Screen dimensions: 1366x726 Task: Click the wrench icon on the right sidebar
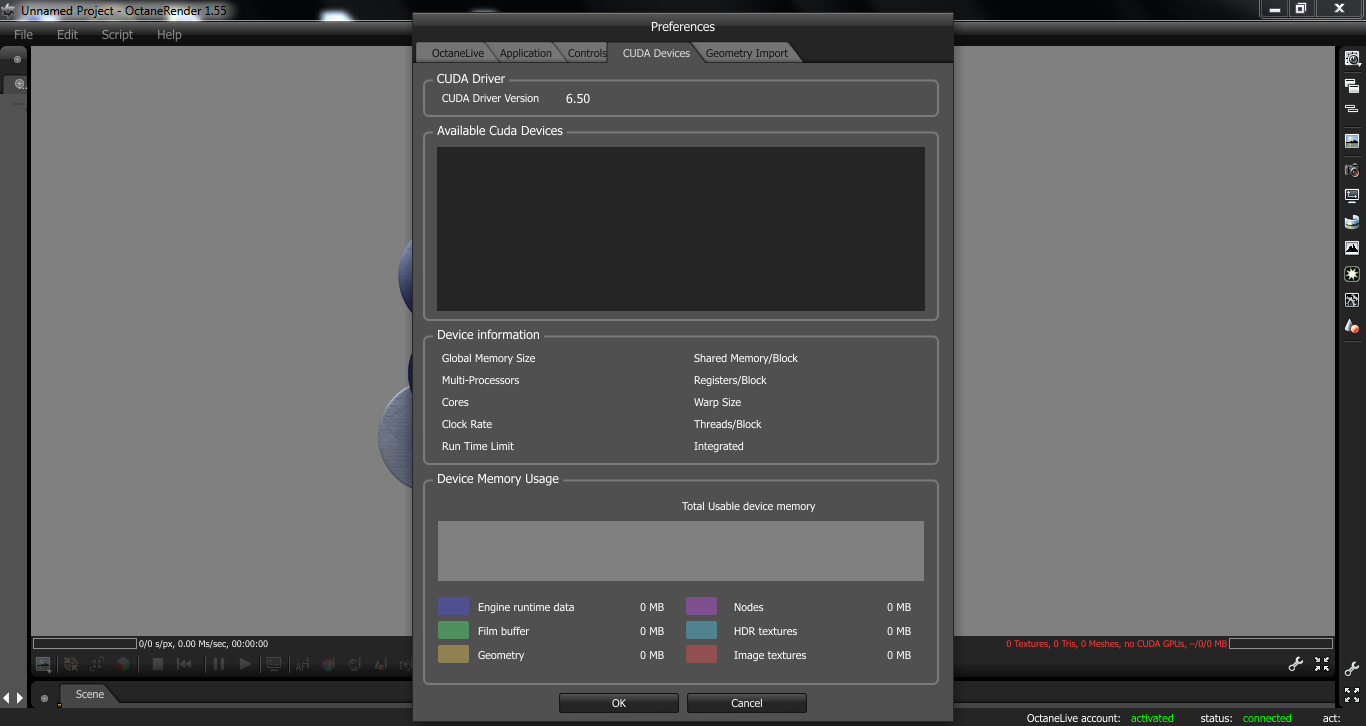(1352, 669)
